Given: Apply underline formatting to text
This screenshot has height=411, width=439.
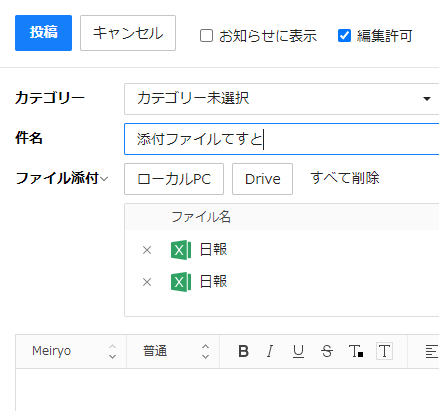Looking at the screenshot, I should [x=298, y=351].
